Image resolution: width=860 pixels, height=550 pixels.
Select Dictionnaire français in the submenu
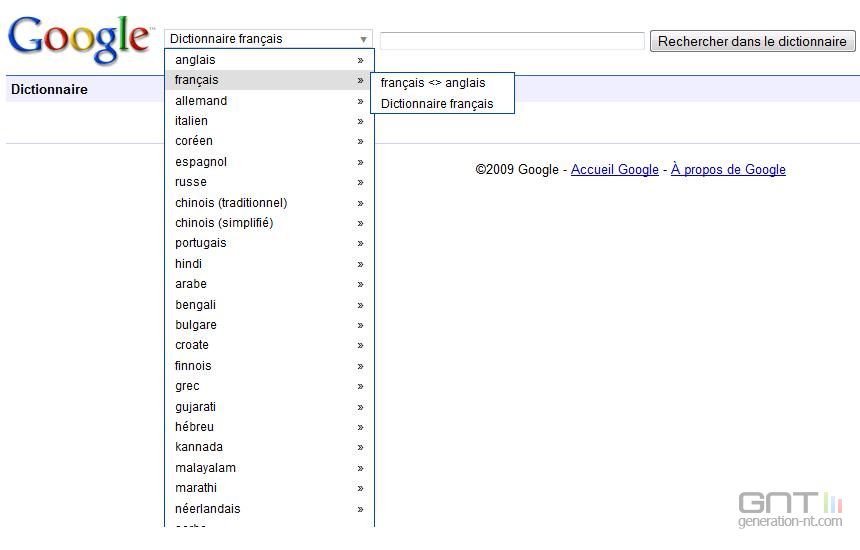click(437, 104)
